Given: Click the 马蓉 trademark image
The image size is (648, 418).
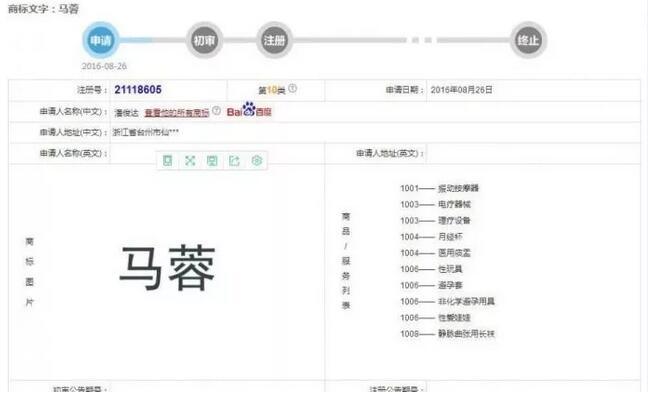Looking at the screenshot, I should coord(167,267).
